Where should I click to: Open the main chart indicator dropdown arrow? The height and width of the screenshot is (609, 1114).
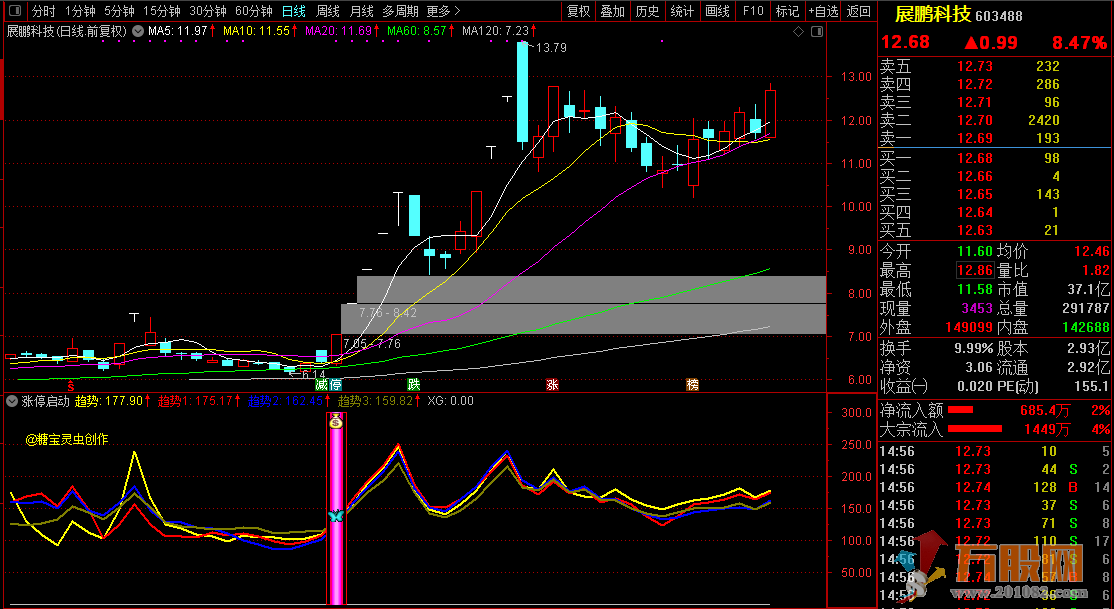point(137,31)
